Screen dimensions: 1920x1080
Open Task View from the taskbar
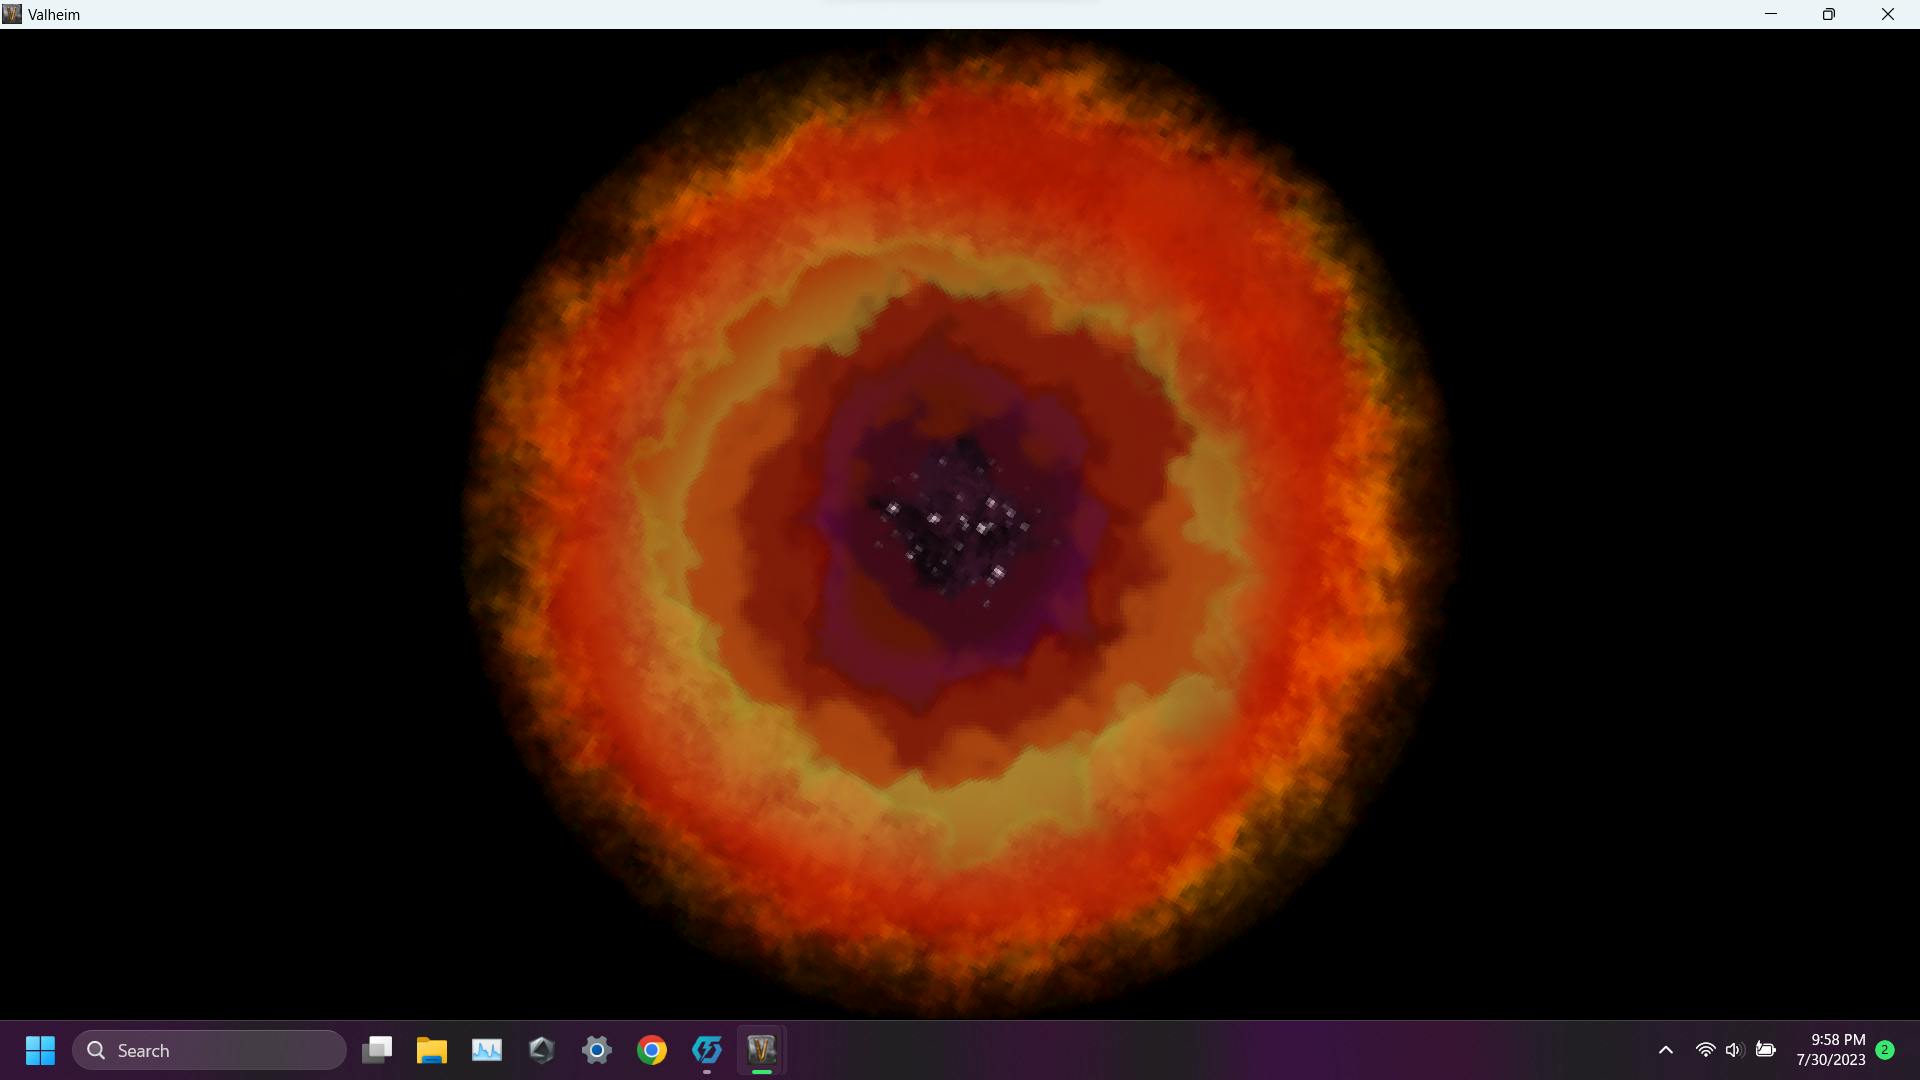377,1050
